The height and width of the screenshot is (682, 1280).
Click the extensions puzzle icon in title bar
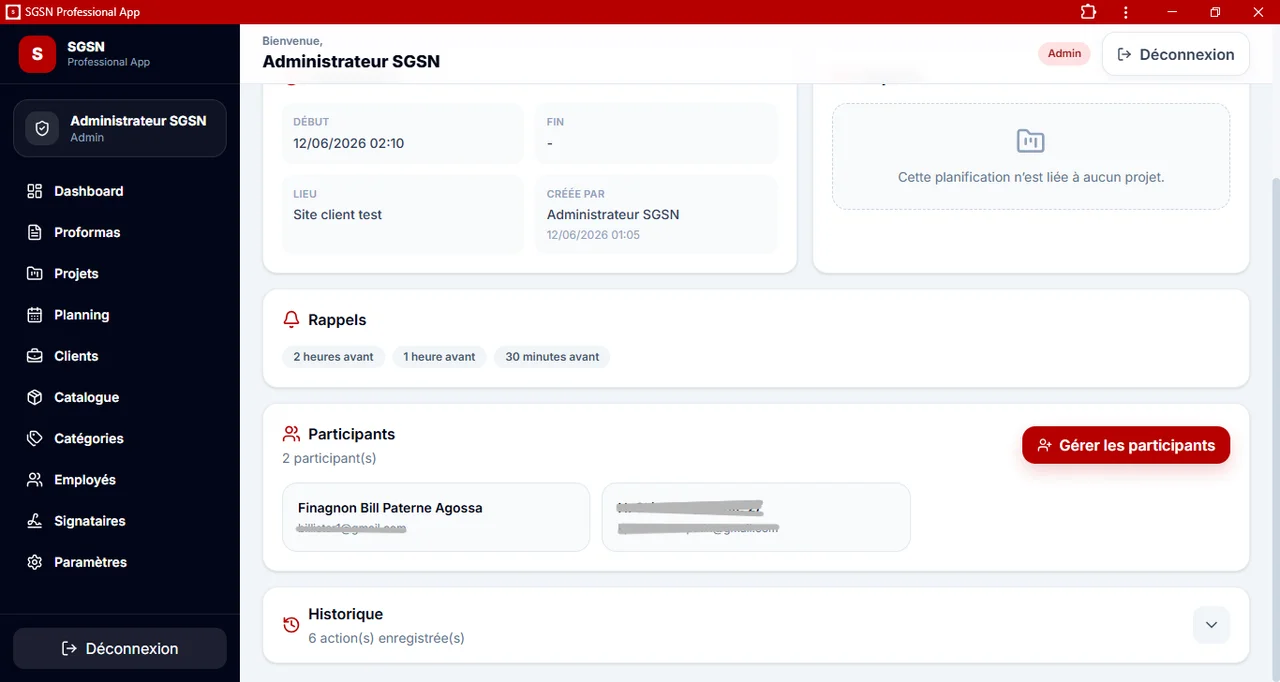pyautogui.click(x=1088, y=12)
